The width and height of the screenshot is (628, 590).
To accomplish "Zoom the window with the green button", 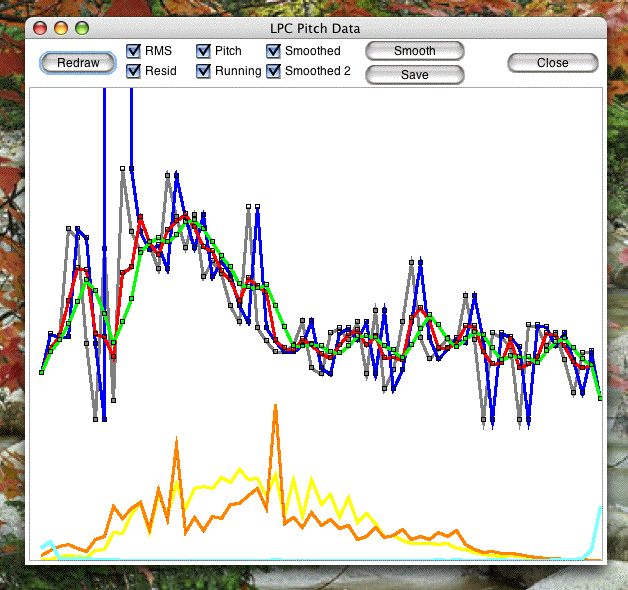I will click(x=82, y=28).
